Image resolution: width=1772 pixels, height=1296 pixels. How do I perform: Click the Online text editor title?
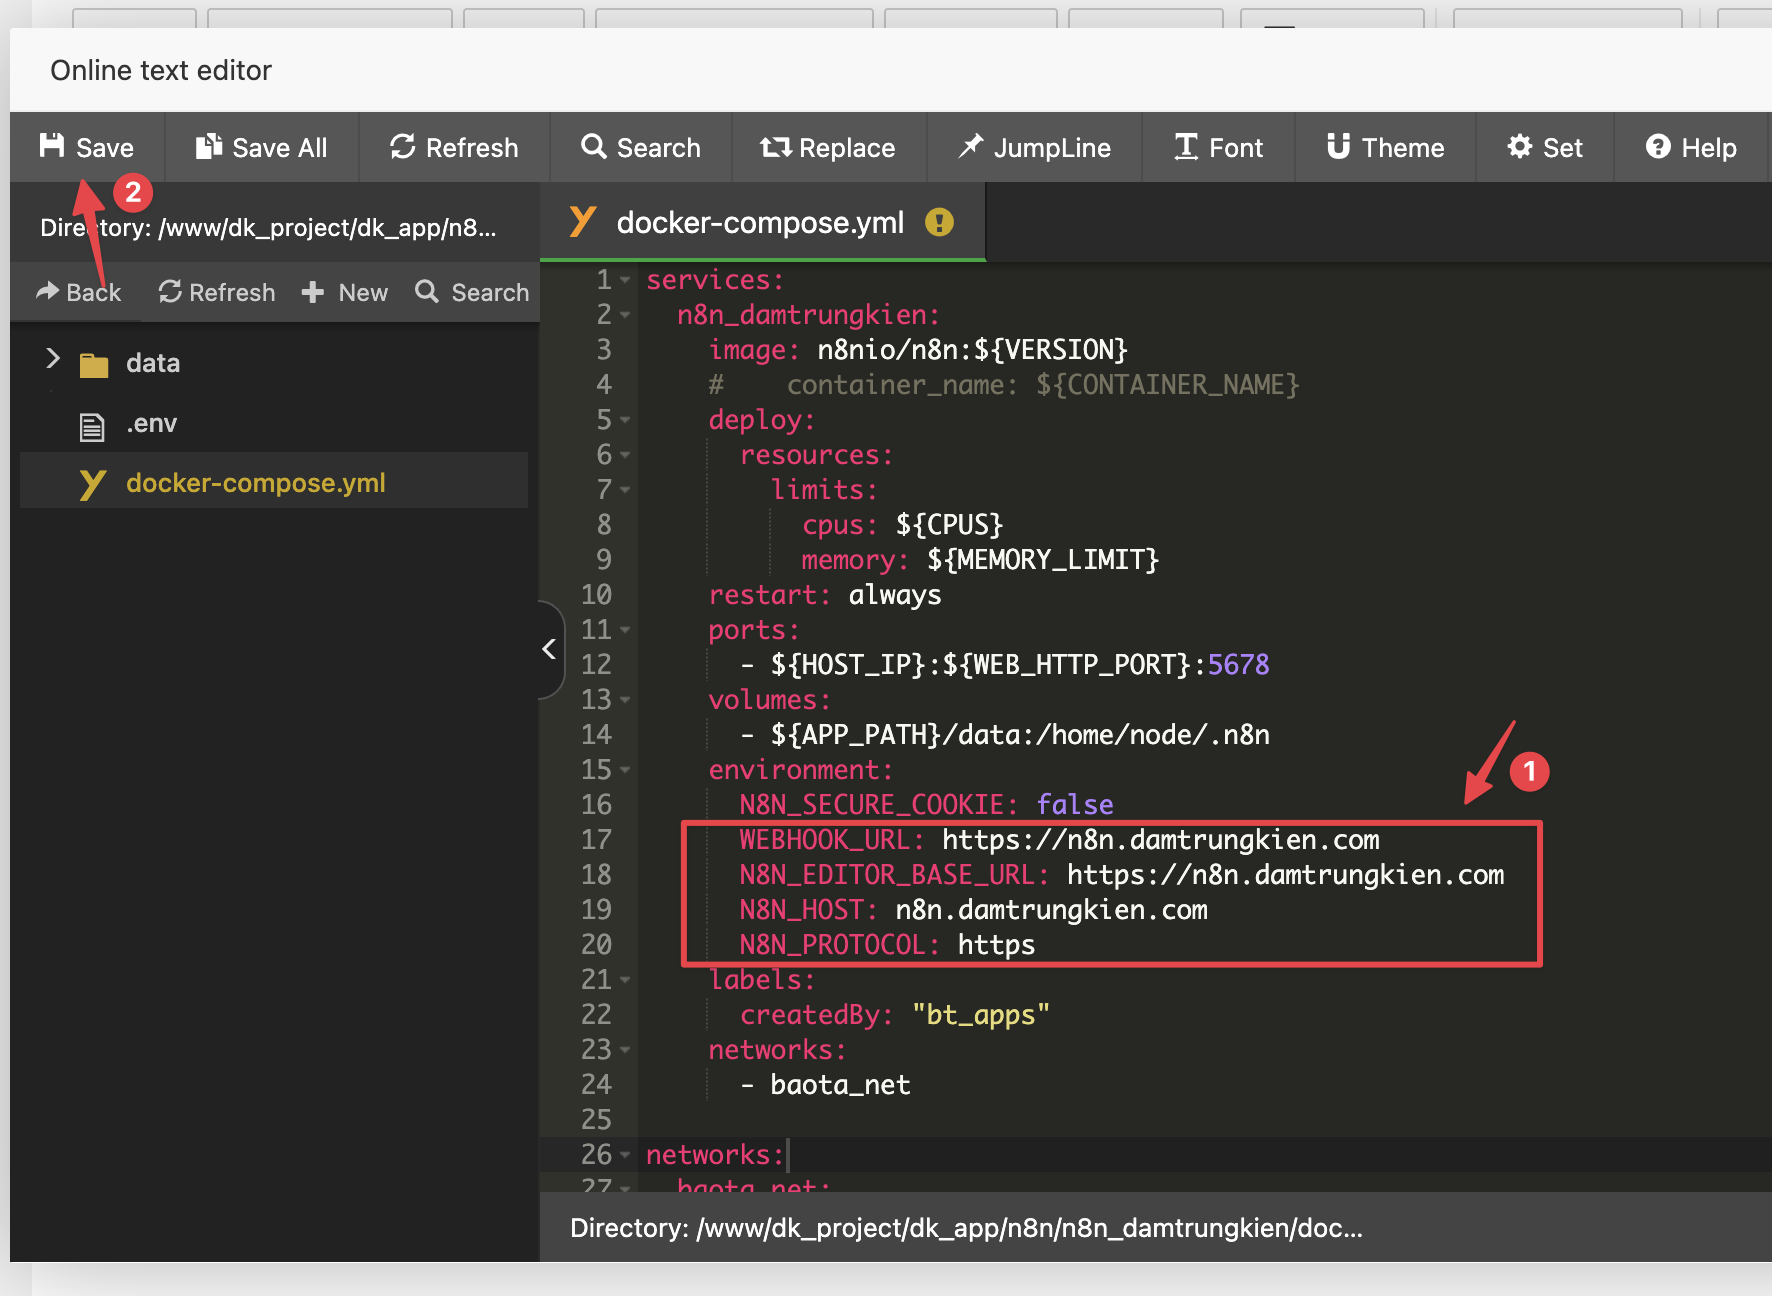tap(161, 70)
